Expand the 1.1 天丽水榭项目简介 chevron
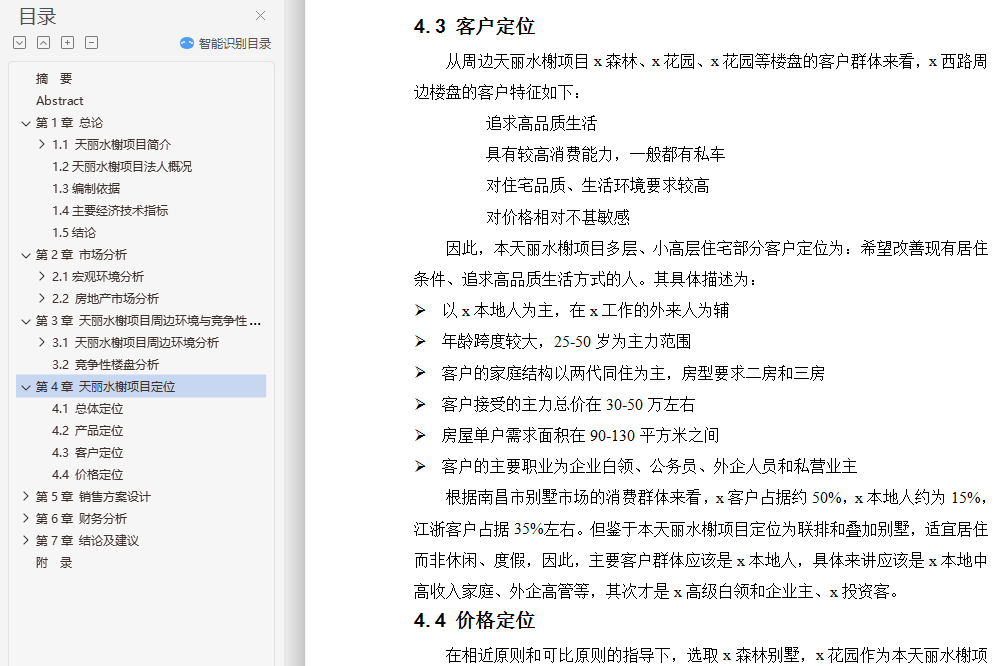996x666 pixels. pos(42,144)
